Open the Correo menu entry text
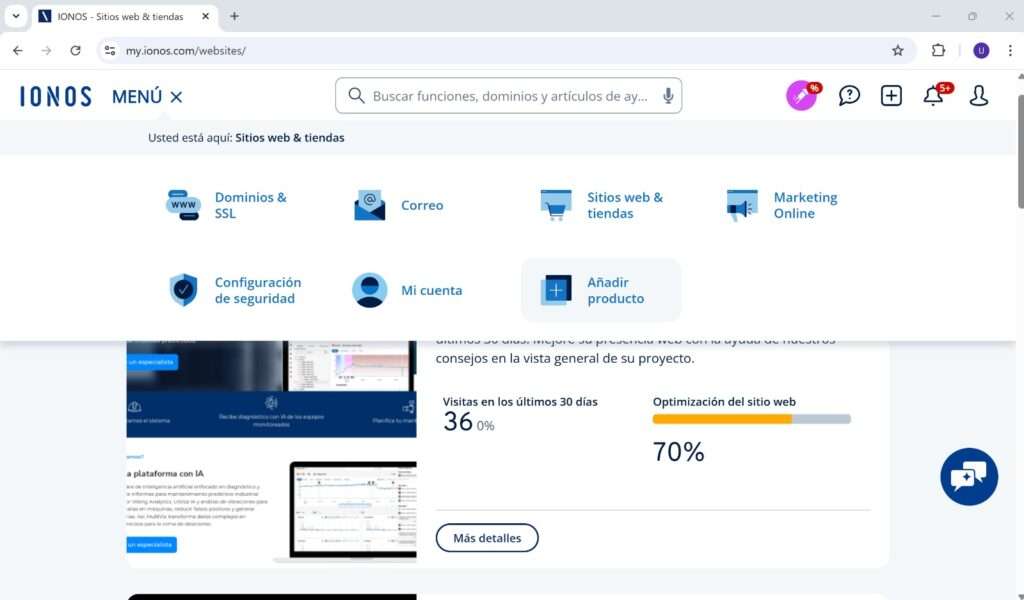This screenshot has height=600, width=1024. click(422, 205)
